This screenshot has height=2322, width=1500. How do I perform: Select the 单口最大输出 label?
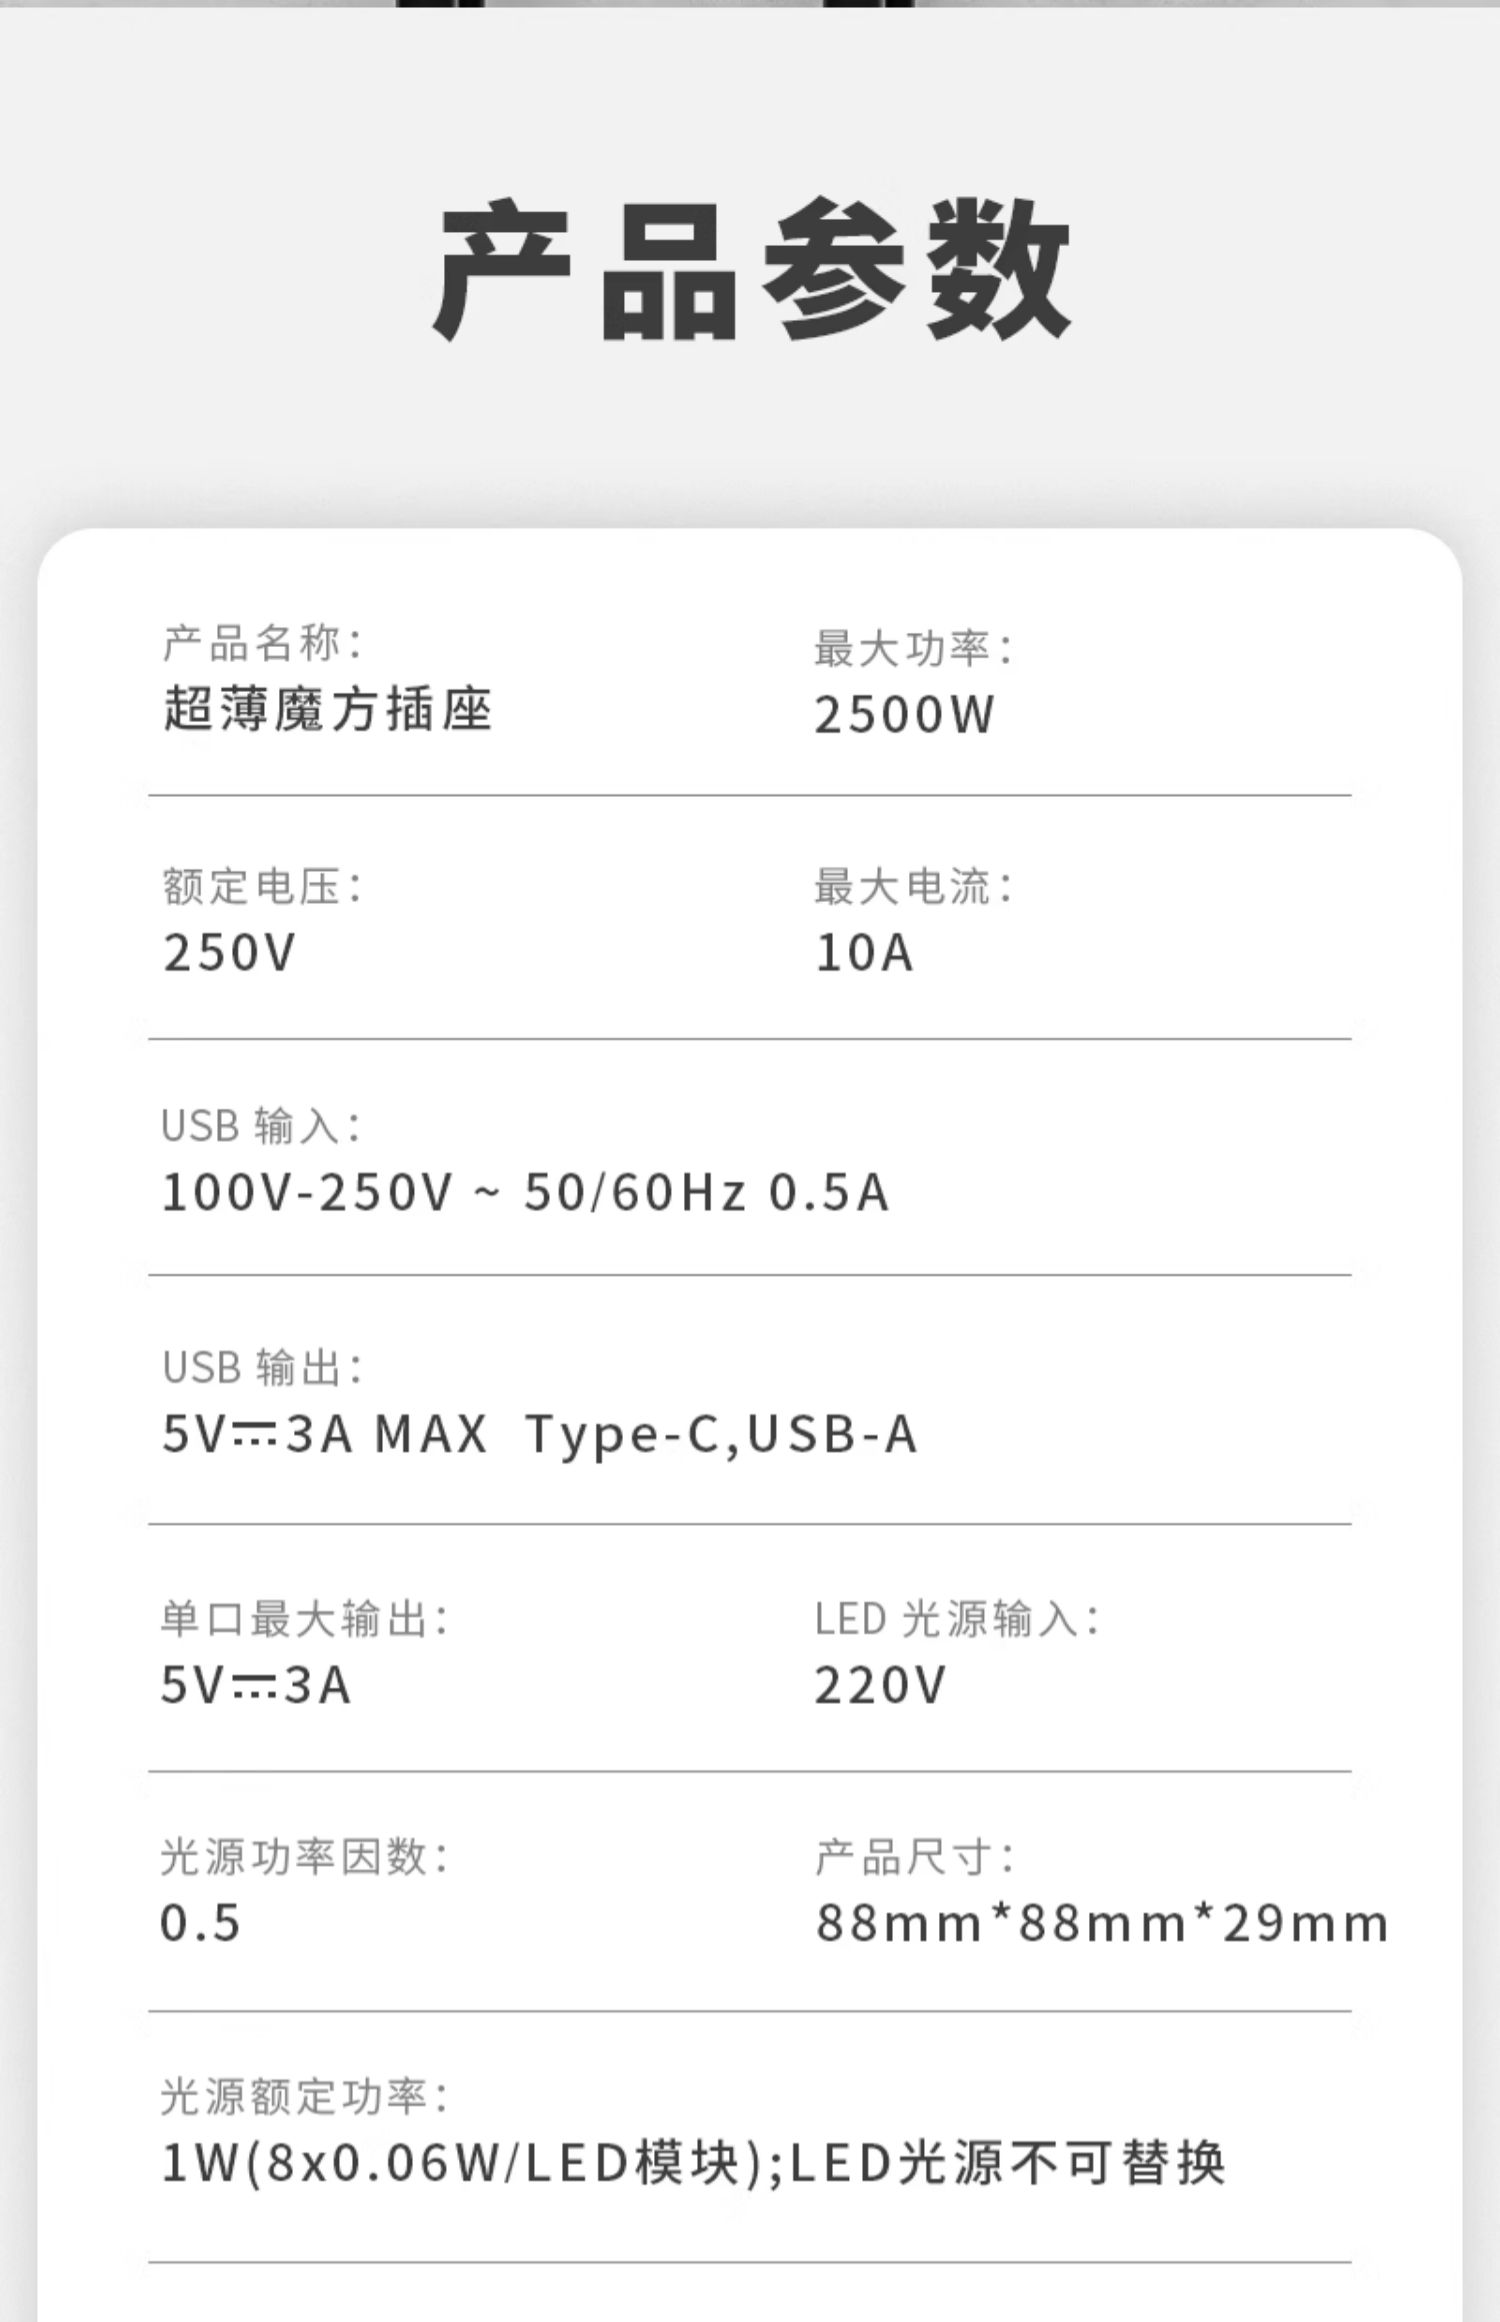coord(304,1618)
